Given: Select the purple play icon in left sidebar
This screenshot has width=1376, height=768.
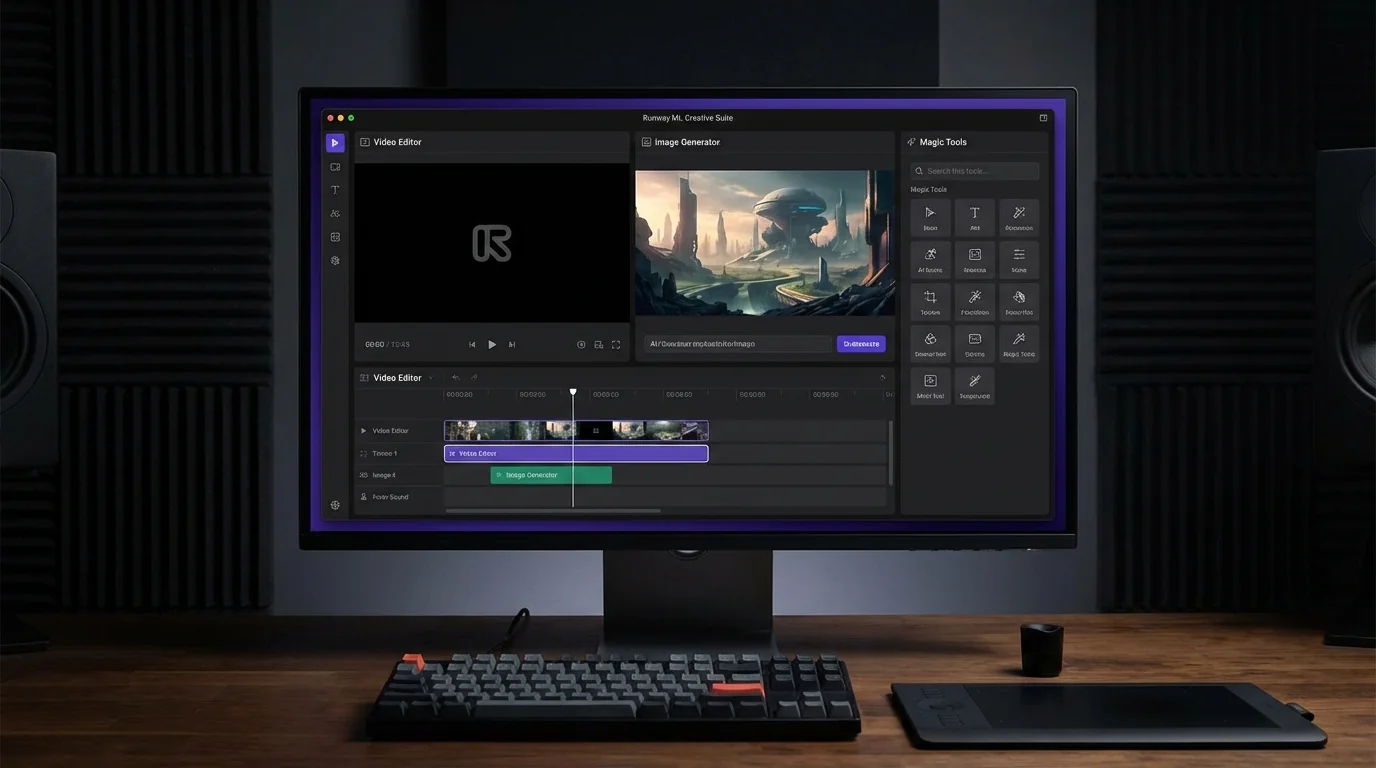Looking at the screenshot, I should 335,143.
